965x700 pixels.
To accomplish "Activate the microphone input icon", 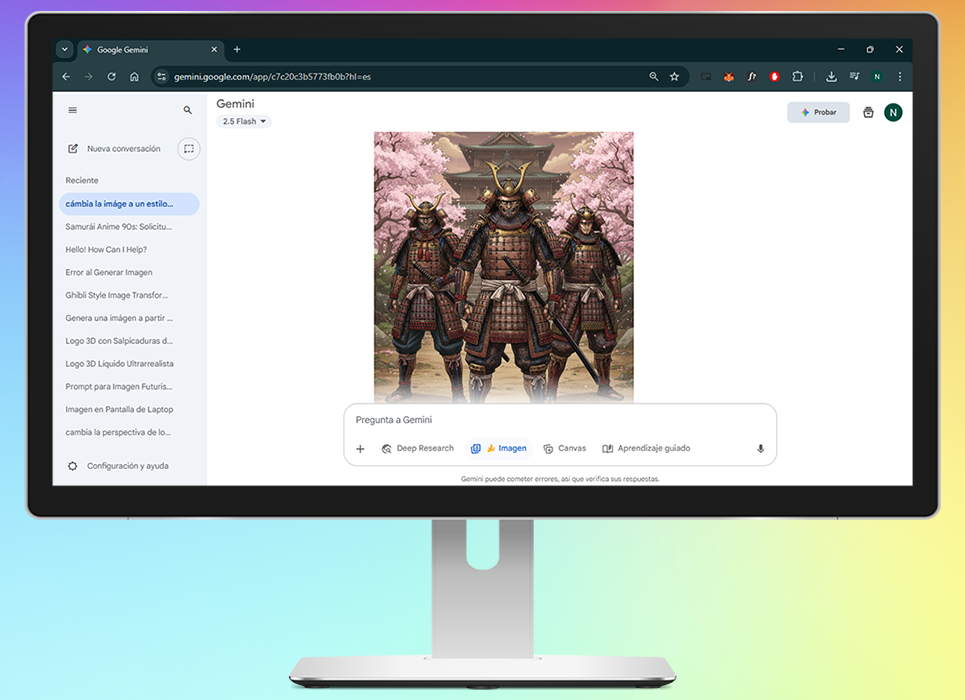I will 760,448.
